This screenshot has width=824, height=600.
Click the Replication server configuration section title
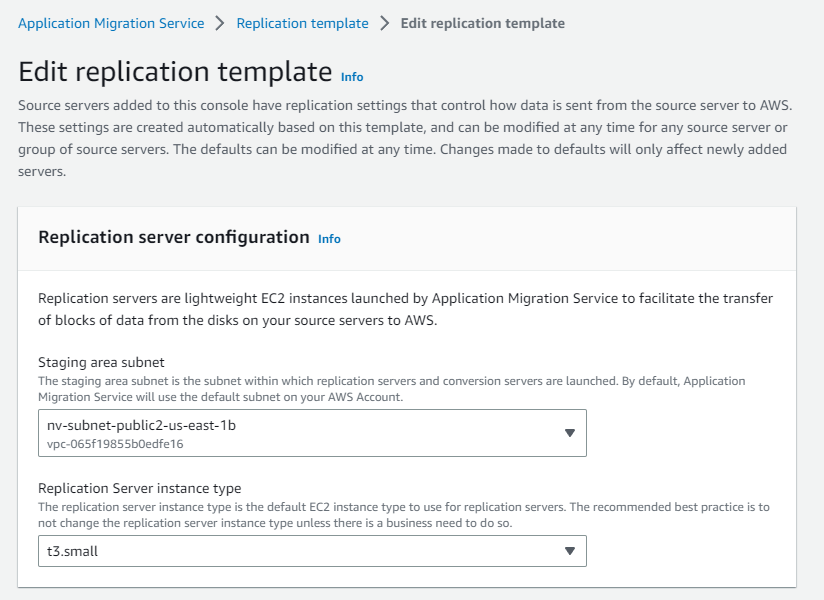173,237
